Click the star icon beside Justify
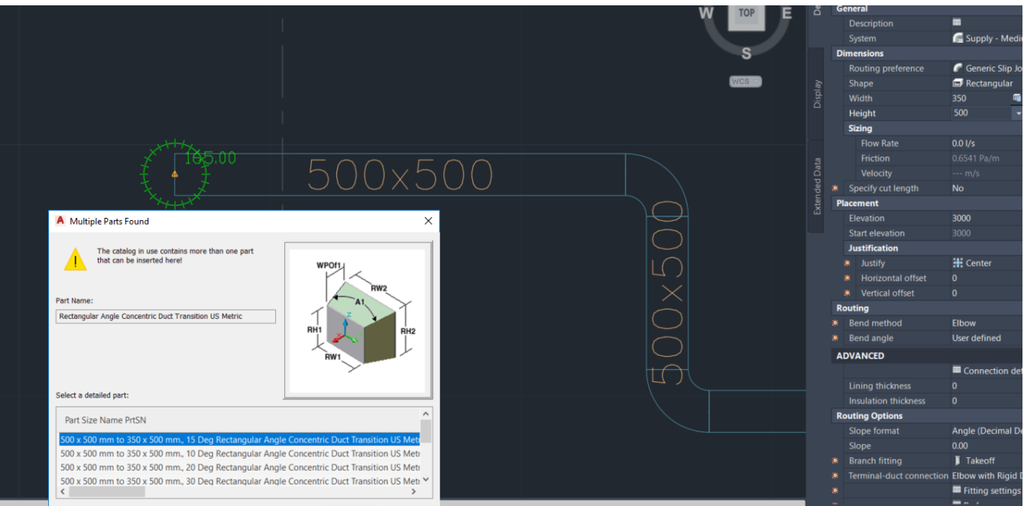The image size is (1024, 506). (847, 263)
